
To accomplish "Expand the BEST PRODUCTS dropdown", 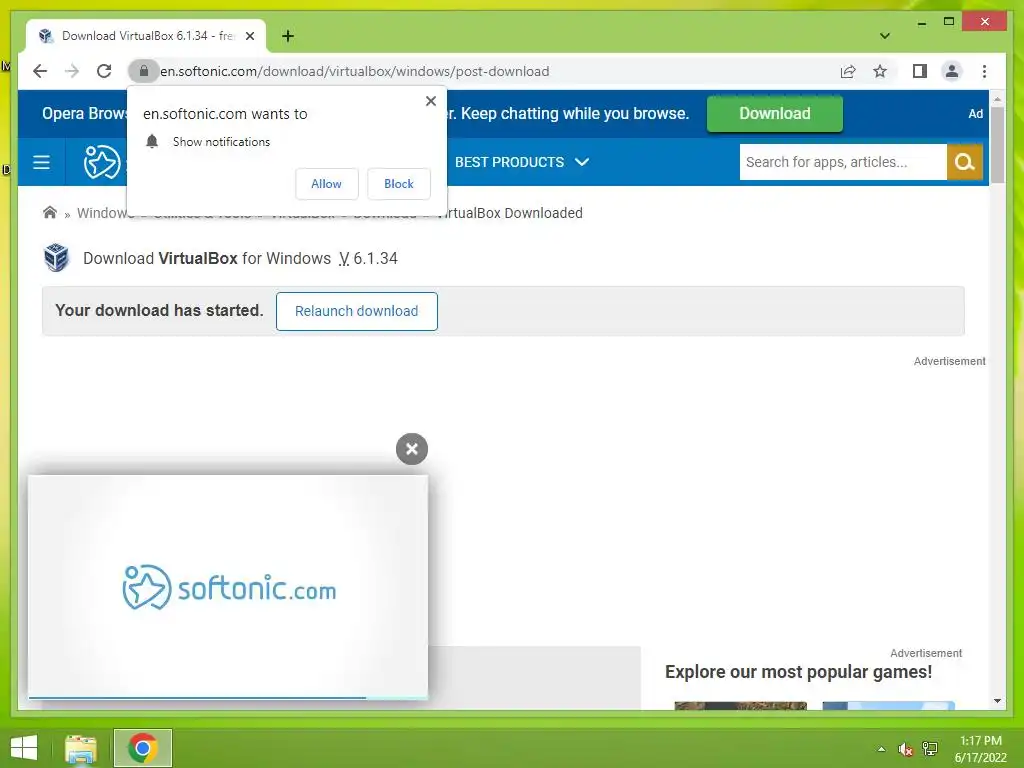I will (x=522, y=162).
